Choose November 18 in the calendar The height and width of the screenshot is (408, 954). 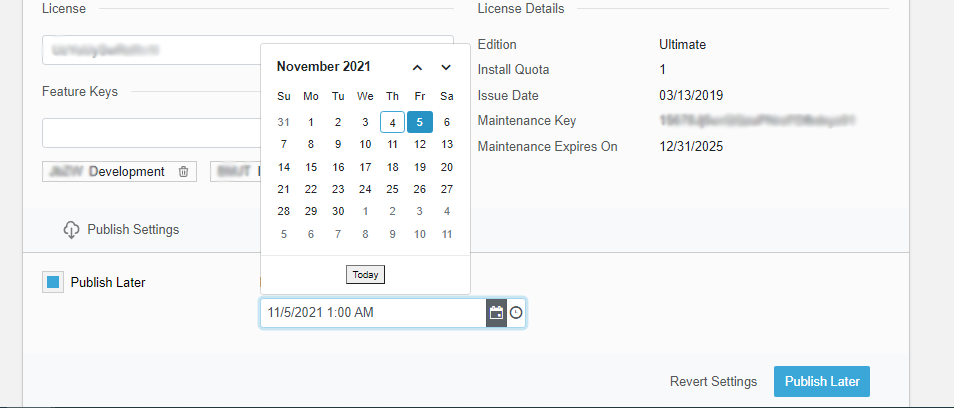[x=392, y=167]
